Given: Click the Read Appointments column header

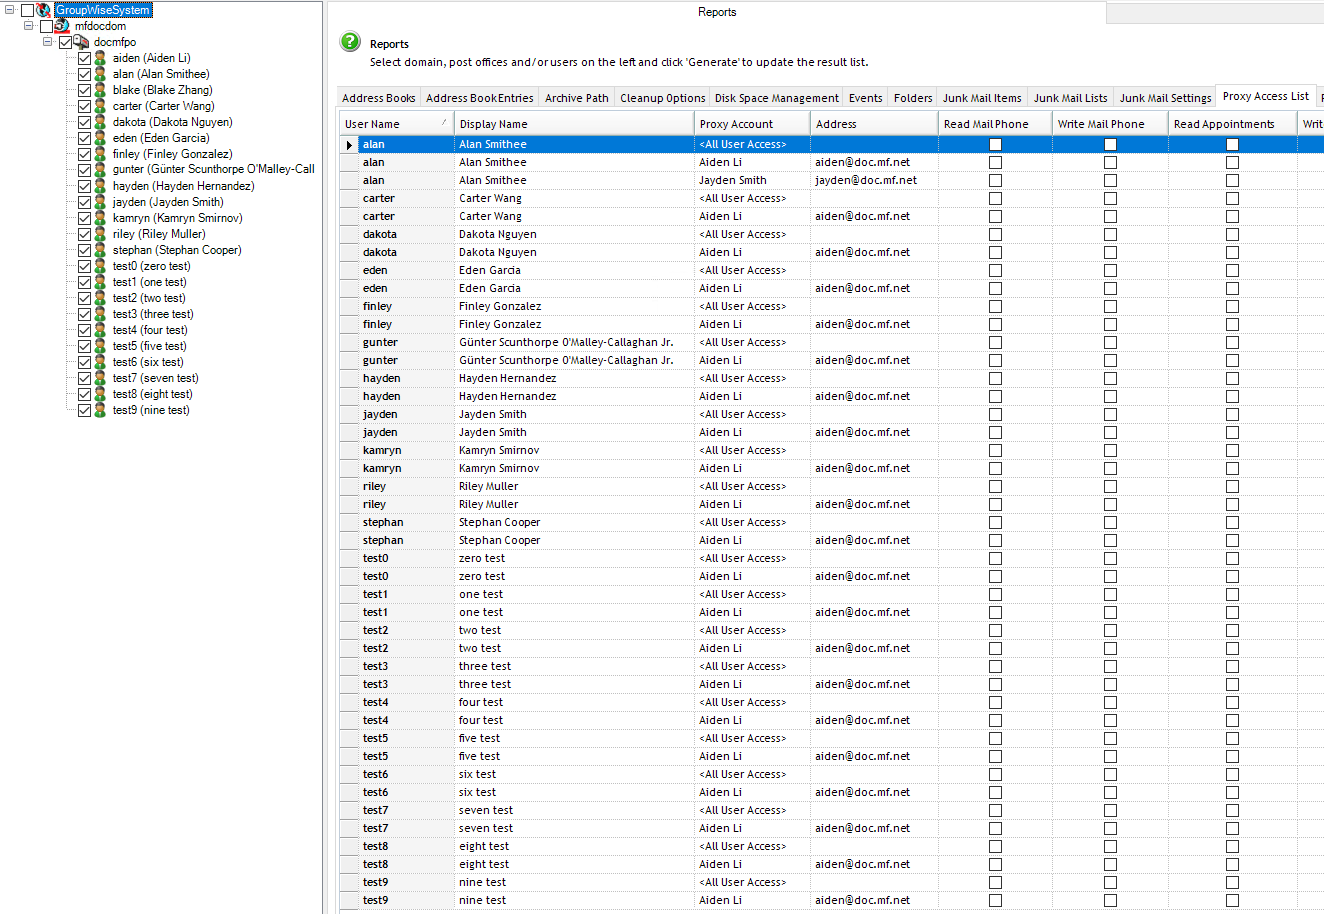Looking at the screenshot, I should [x=1232, y=124].
